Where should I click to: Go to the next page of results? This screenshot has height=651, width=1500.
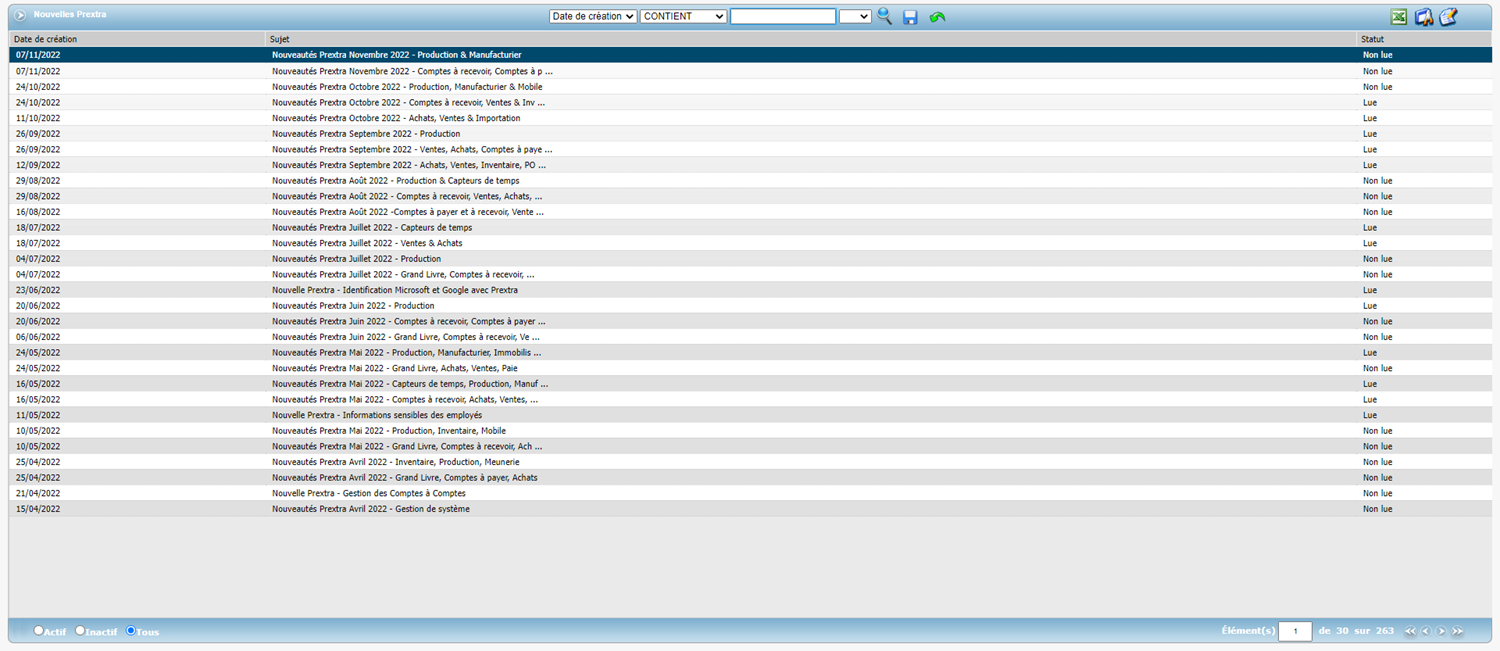tap(1442, 631)
